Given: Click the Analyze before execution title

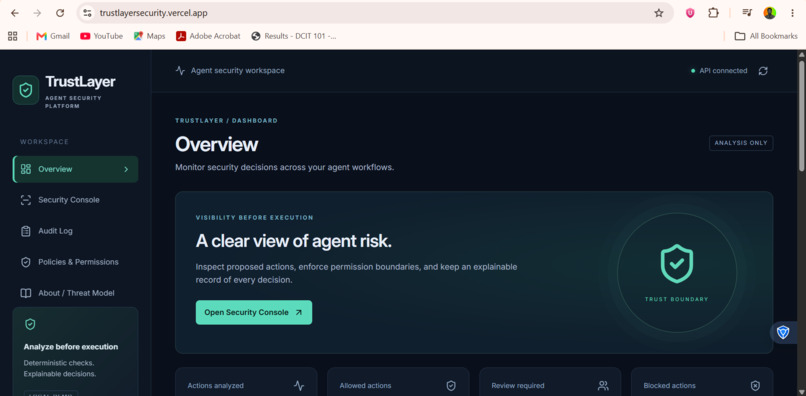Looking at the screenshot, I should click(71, 347).
